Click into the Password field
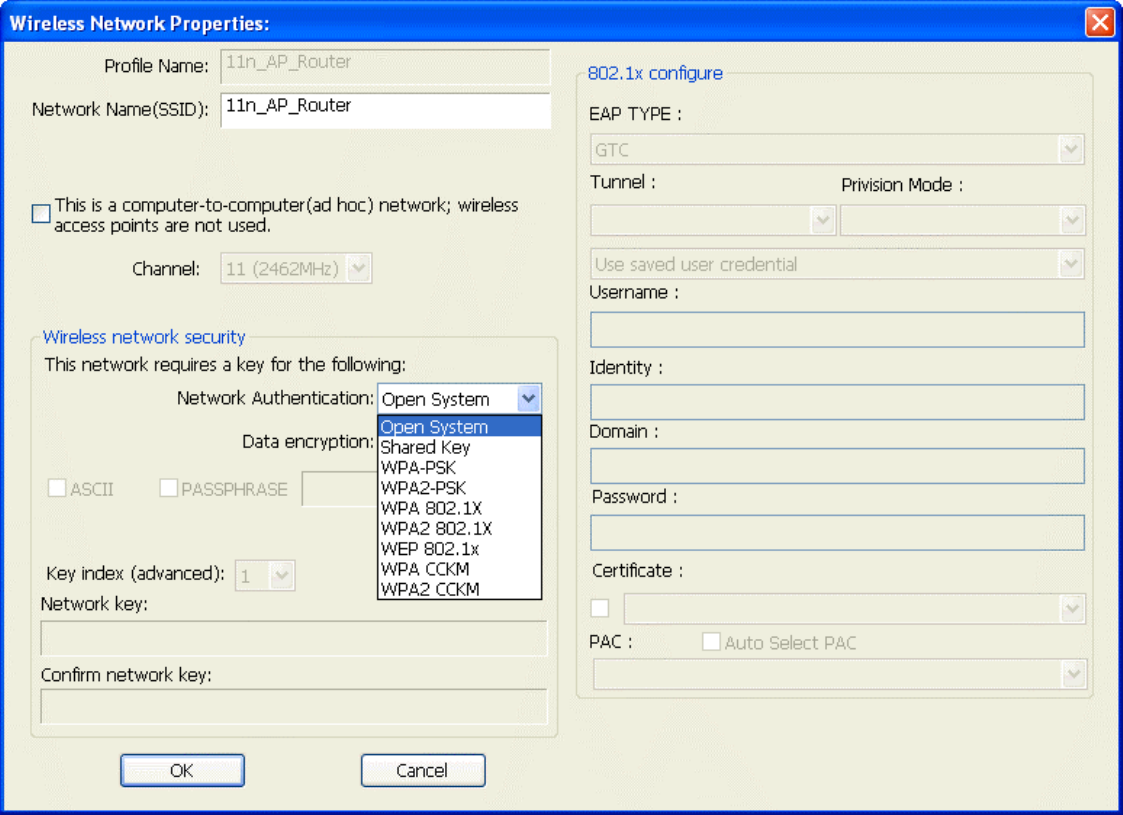The width and height of the screenshot is (1123, 815). [x=837, y=532]
